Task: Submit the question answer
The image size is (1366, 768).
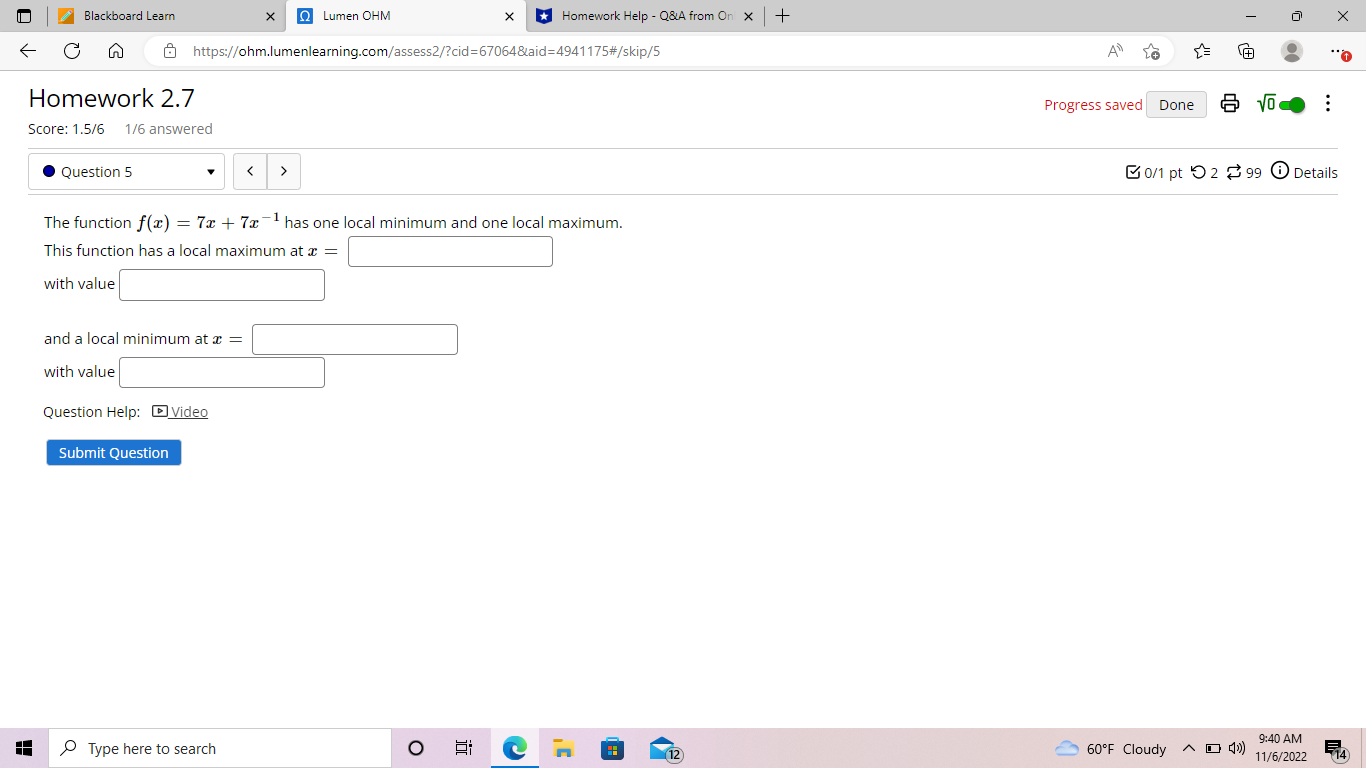Action: [114, 452]
